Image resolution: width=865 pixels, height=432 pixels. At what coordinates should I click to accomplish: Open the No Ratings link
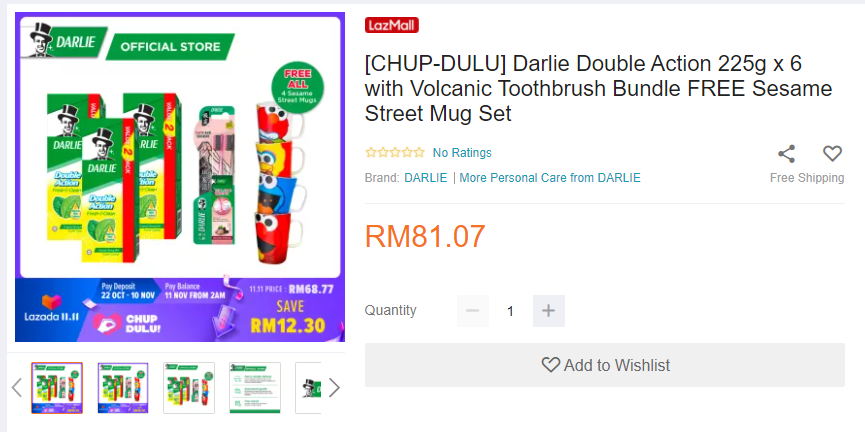(x=462, y=153)
